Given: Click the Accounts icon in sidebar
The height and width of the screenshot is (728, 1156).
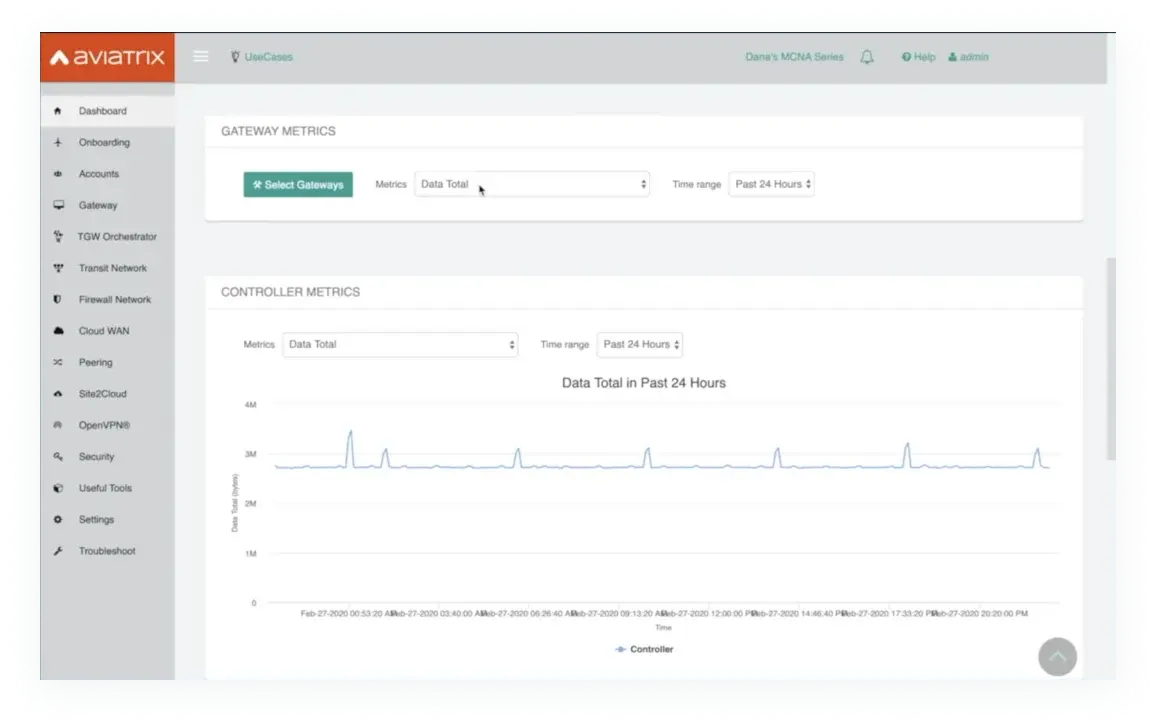Looking at the screenshot, I should click(58, 174).
